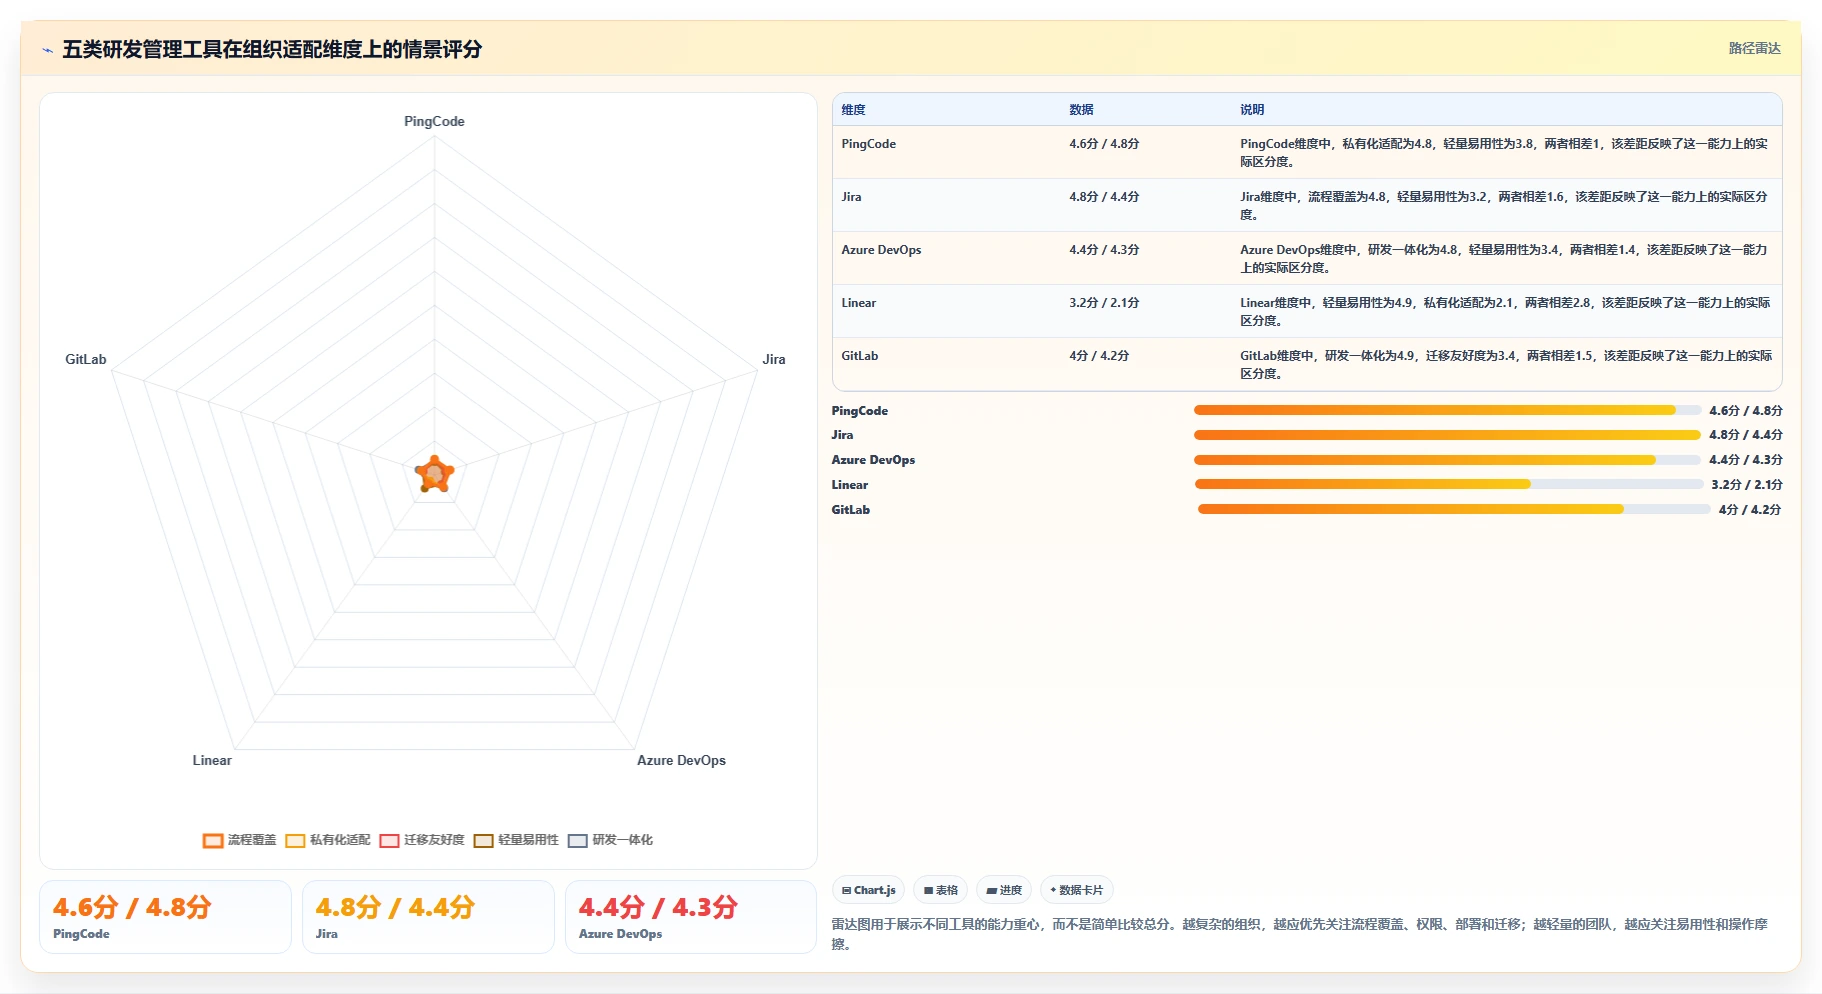Click the 维度 column header
The width and height of the screenshot is (1822, 994).
pos(853,110)
